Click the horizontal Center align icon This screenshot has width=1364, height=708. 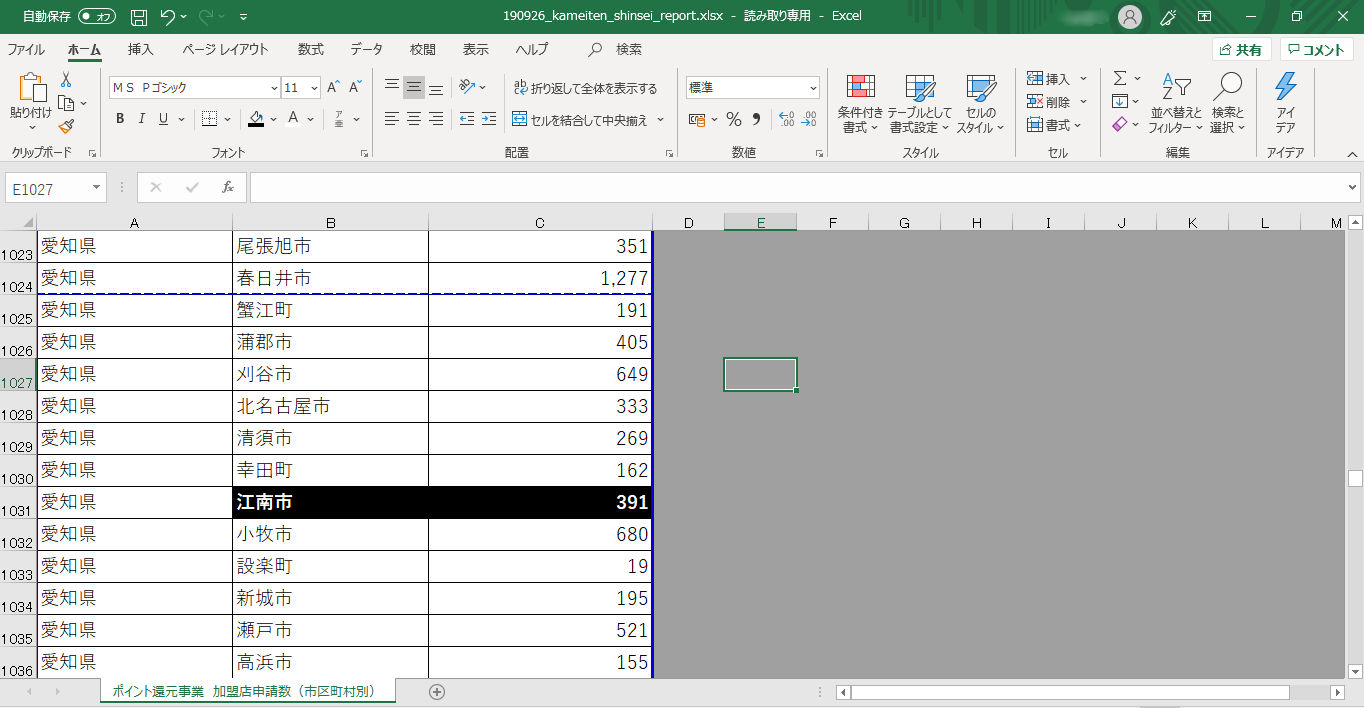coord(414,119)
